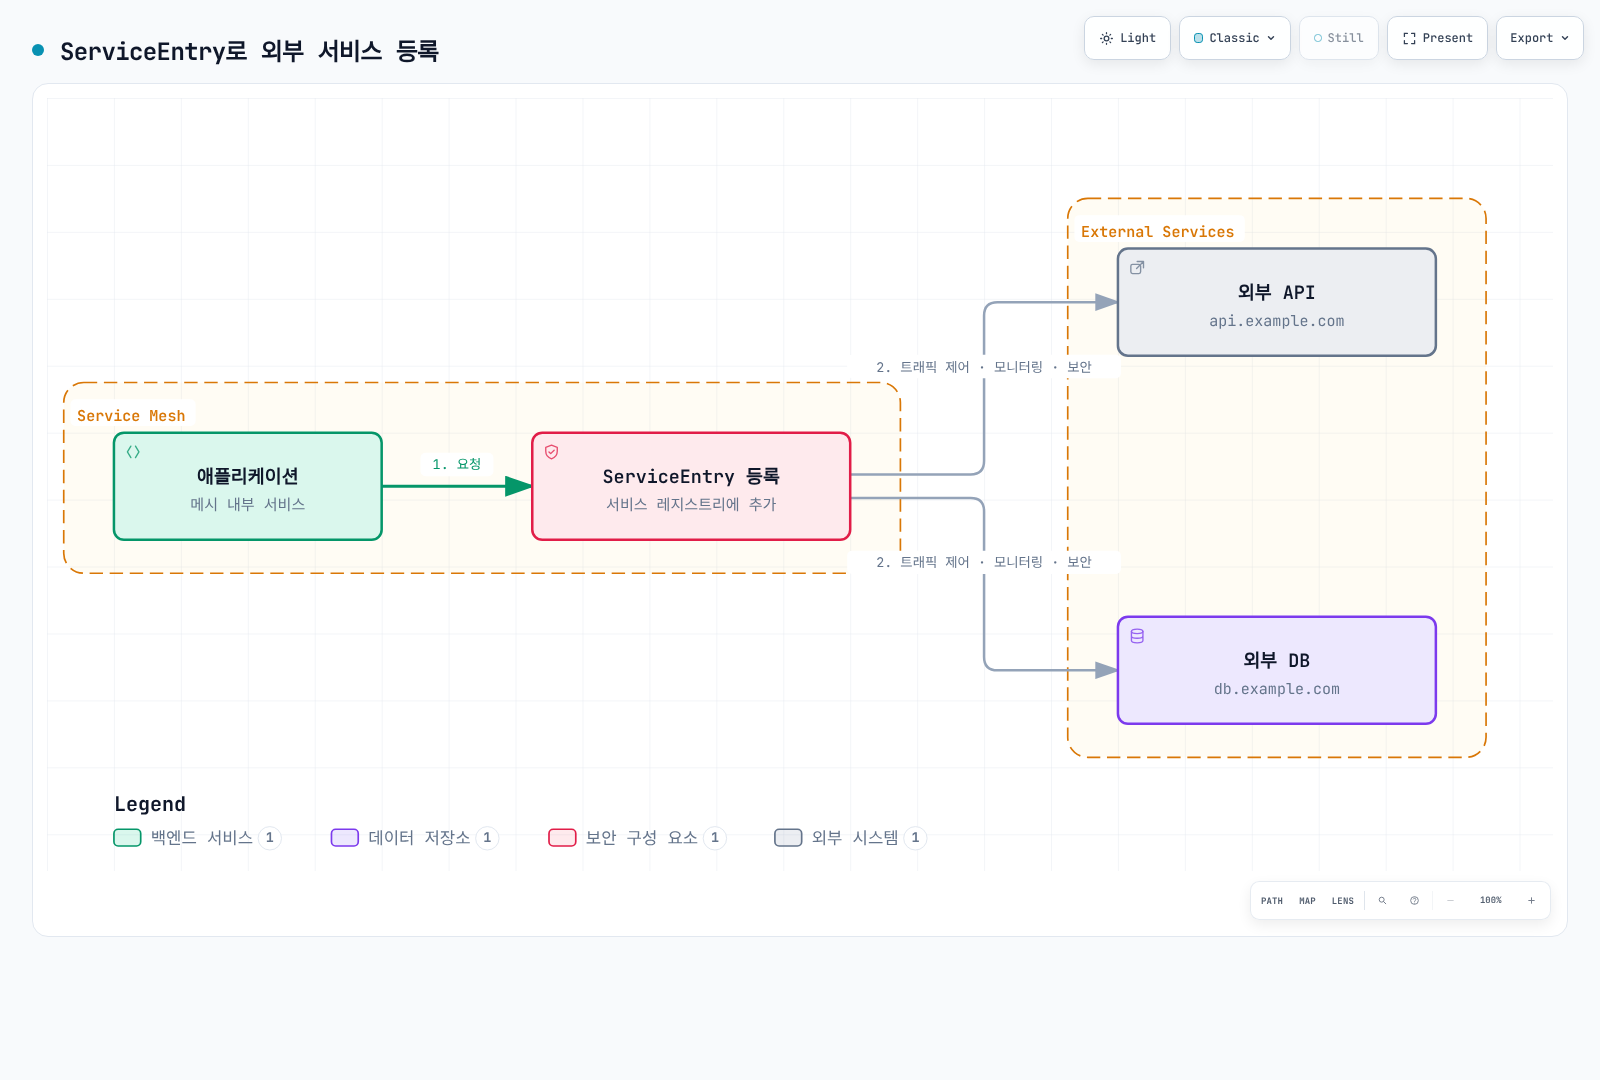Click the '1. 요청' edge label
This screenshot has height=1080, width=1600.
tap(457, 464)
